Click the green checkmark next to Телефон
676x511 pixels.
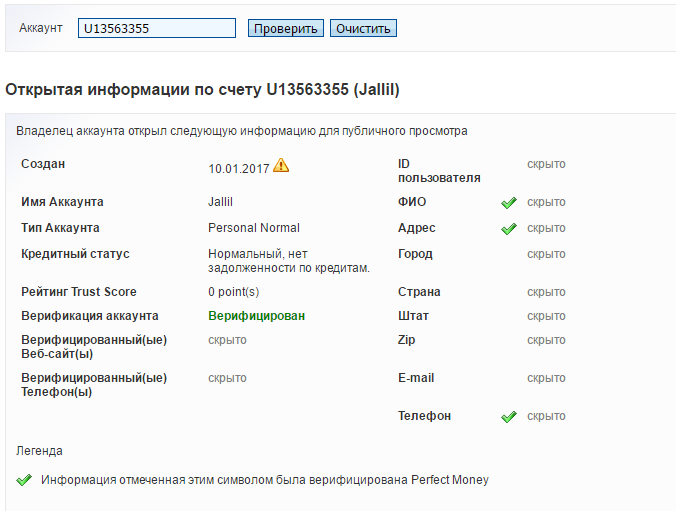(x=509, y=417)
